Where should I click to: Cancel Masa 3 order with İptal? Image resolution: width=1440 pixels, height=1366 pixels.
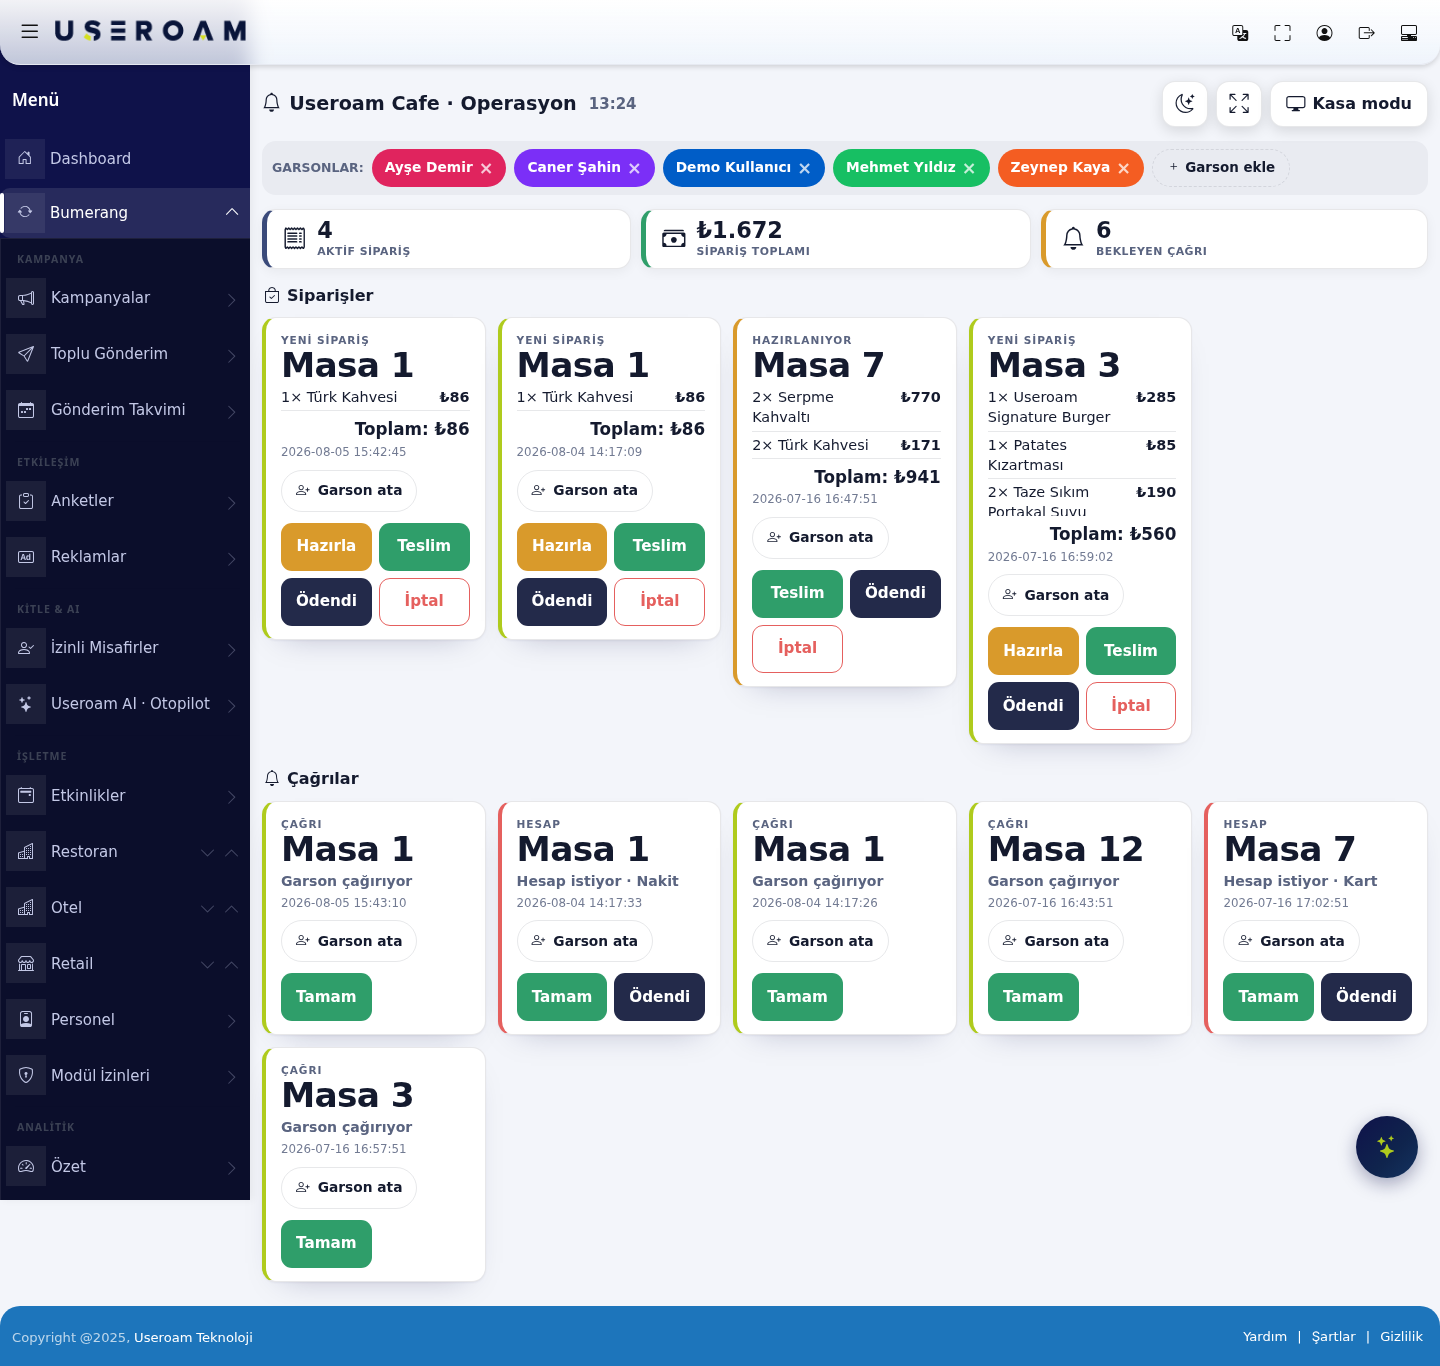pyautogui.click(x=1131, y=706)
